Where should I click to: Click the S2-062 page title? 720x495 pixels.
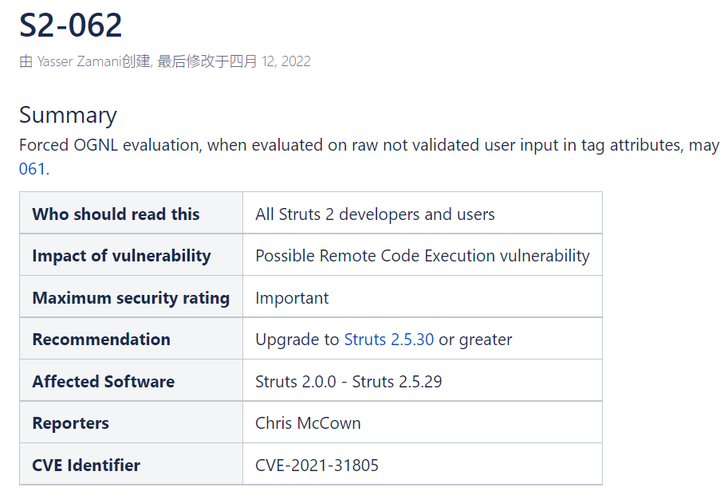point(70,25)
